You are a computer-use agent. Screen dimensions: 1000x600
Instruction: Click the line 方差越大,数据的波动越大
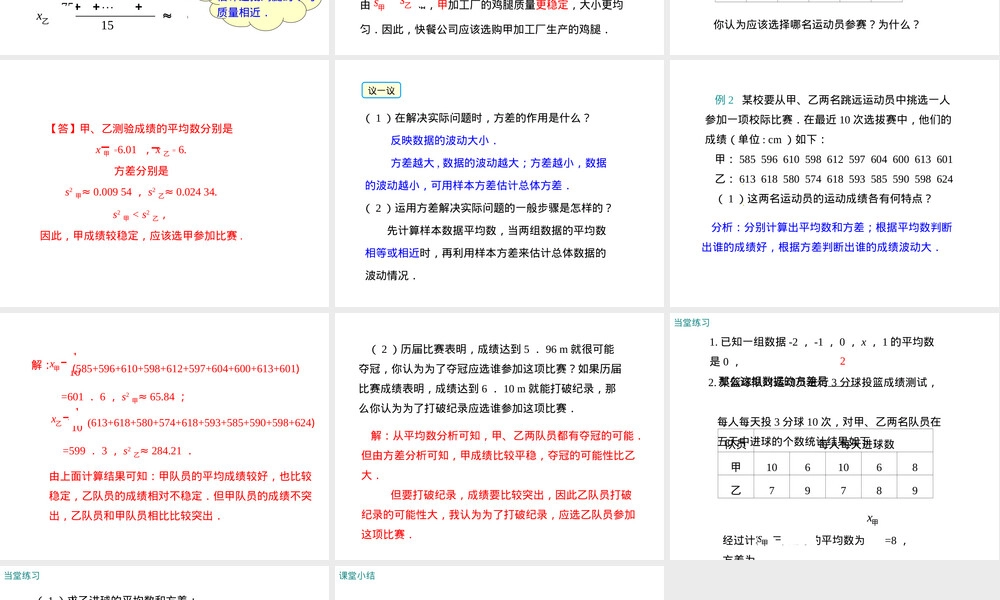click(x=498, y=163)
